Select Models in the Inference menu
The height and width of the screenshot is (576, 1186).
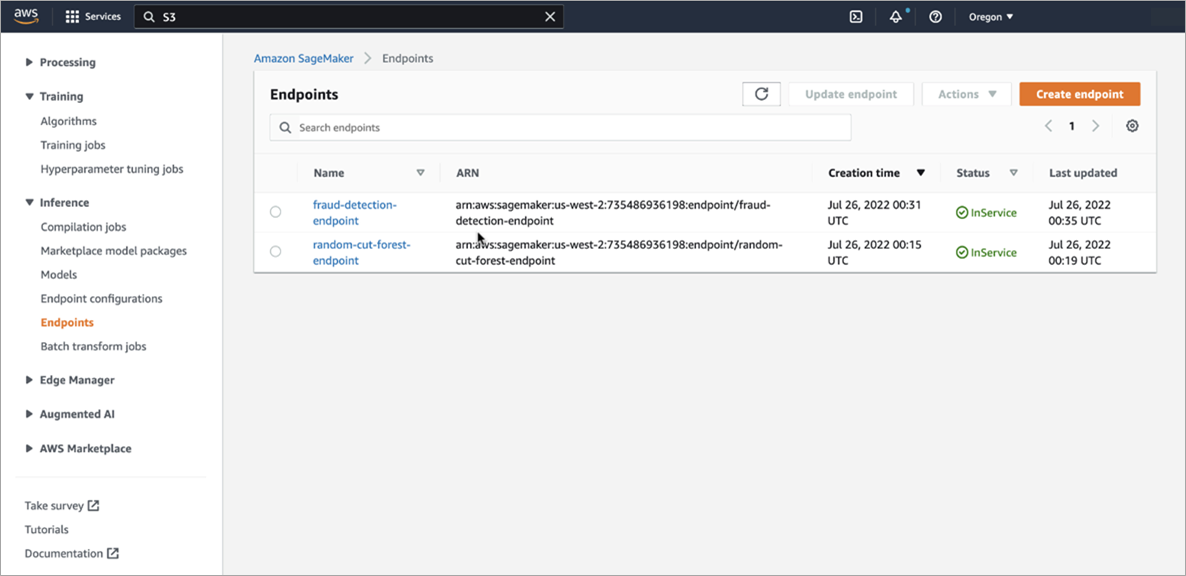pos(59,274)
